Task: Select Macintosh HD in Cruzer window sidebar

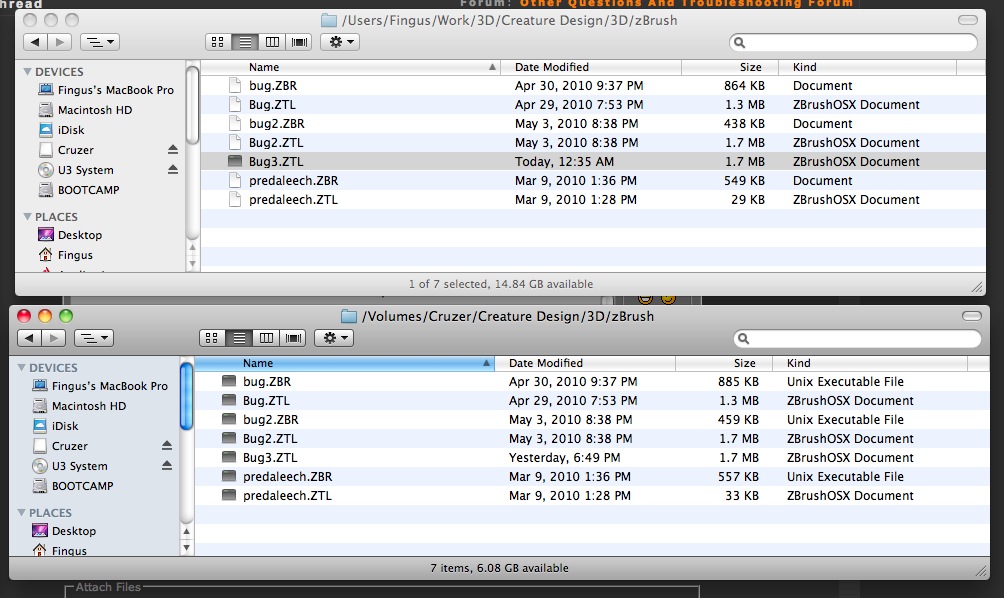Action: (x=79, y=406)
